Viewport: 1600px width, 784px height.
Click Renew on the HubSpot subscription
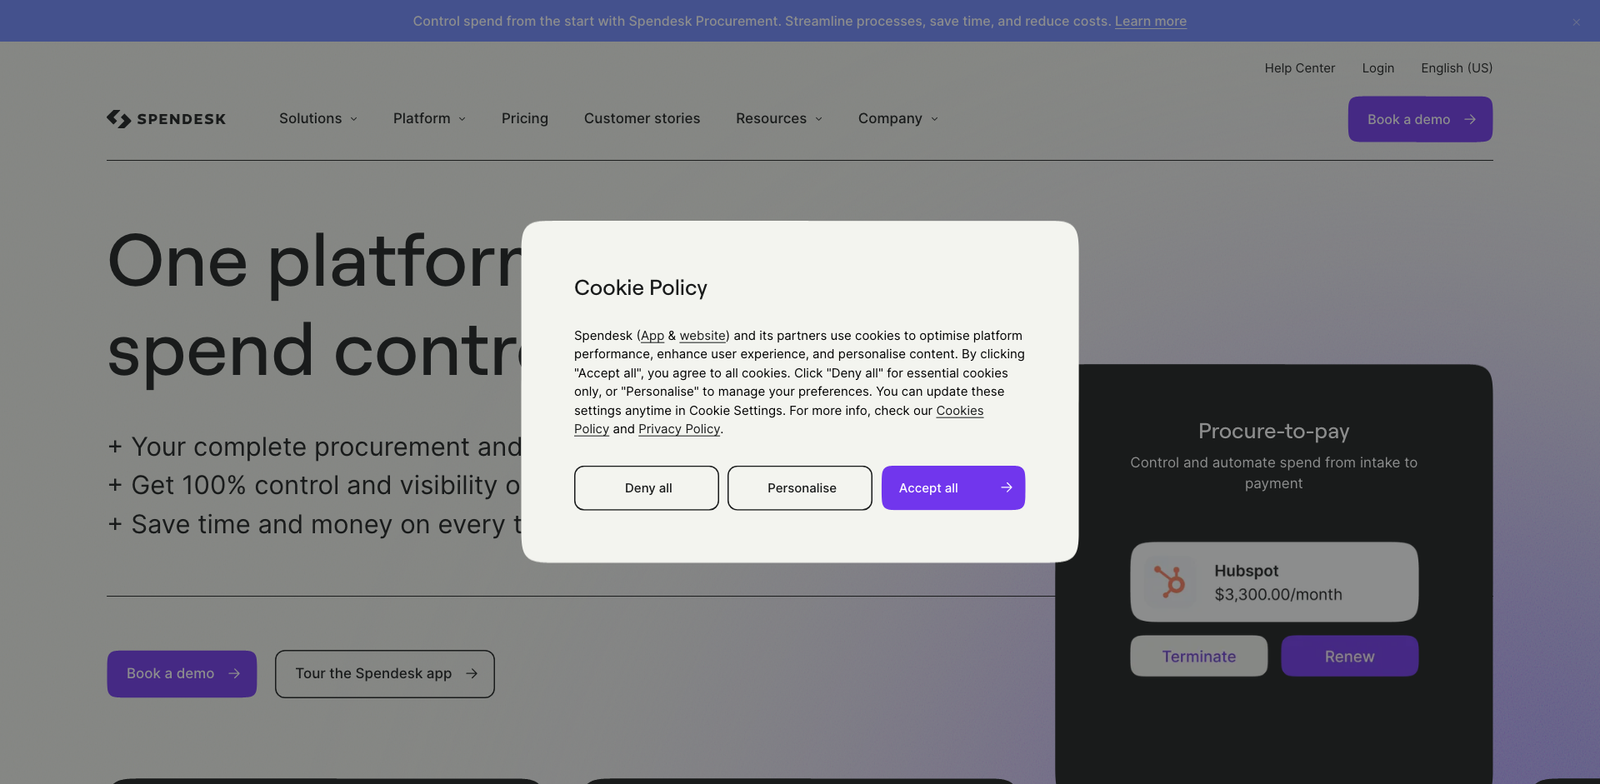point(1349,657)
